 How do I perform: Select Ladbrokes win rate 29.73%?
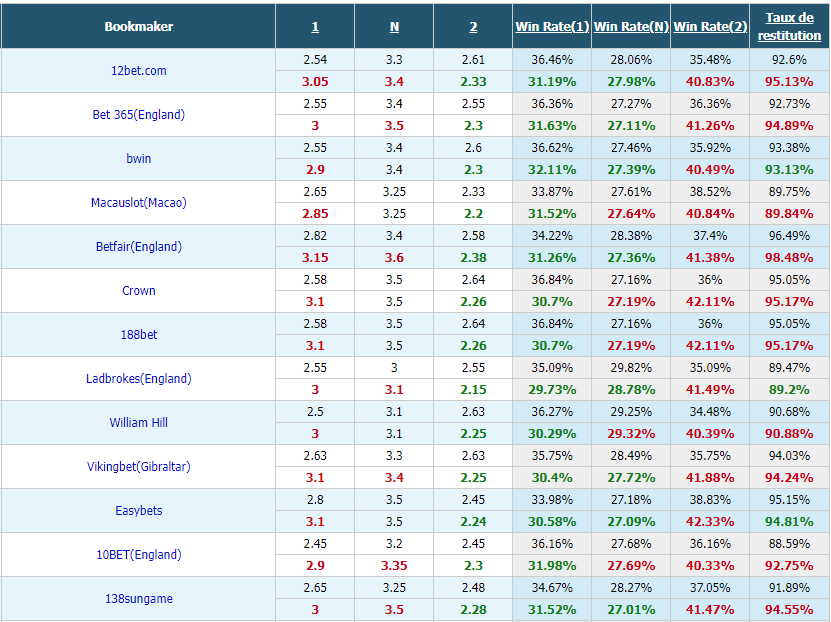tap(552, 389)
